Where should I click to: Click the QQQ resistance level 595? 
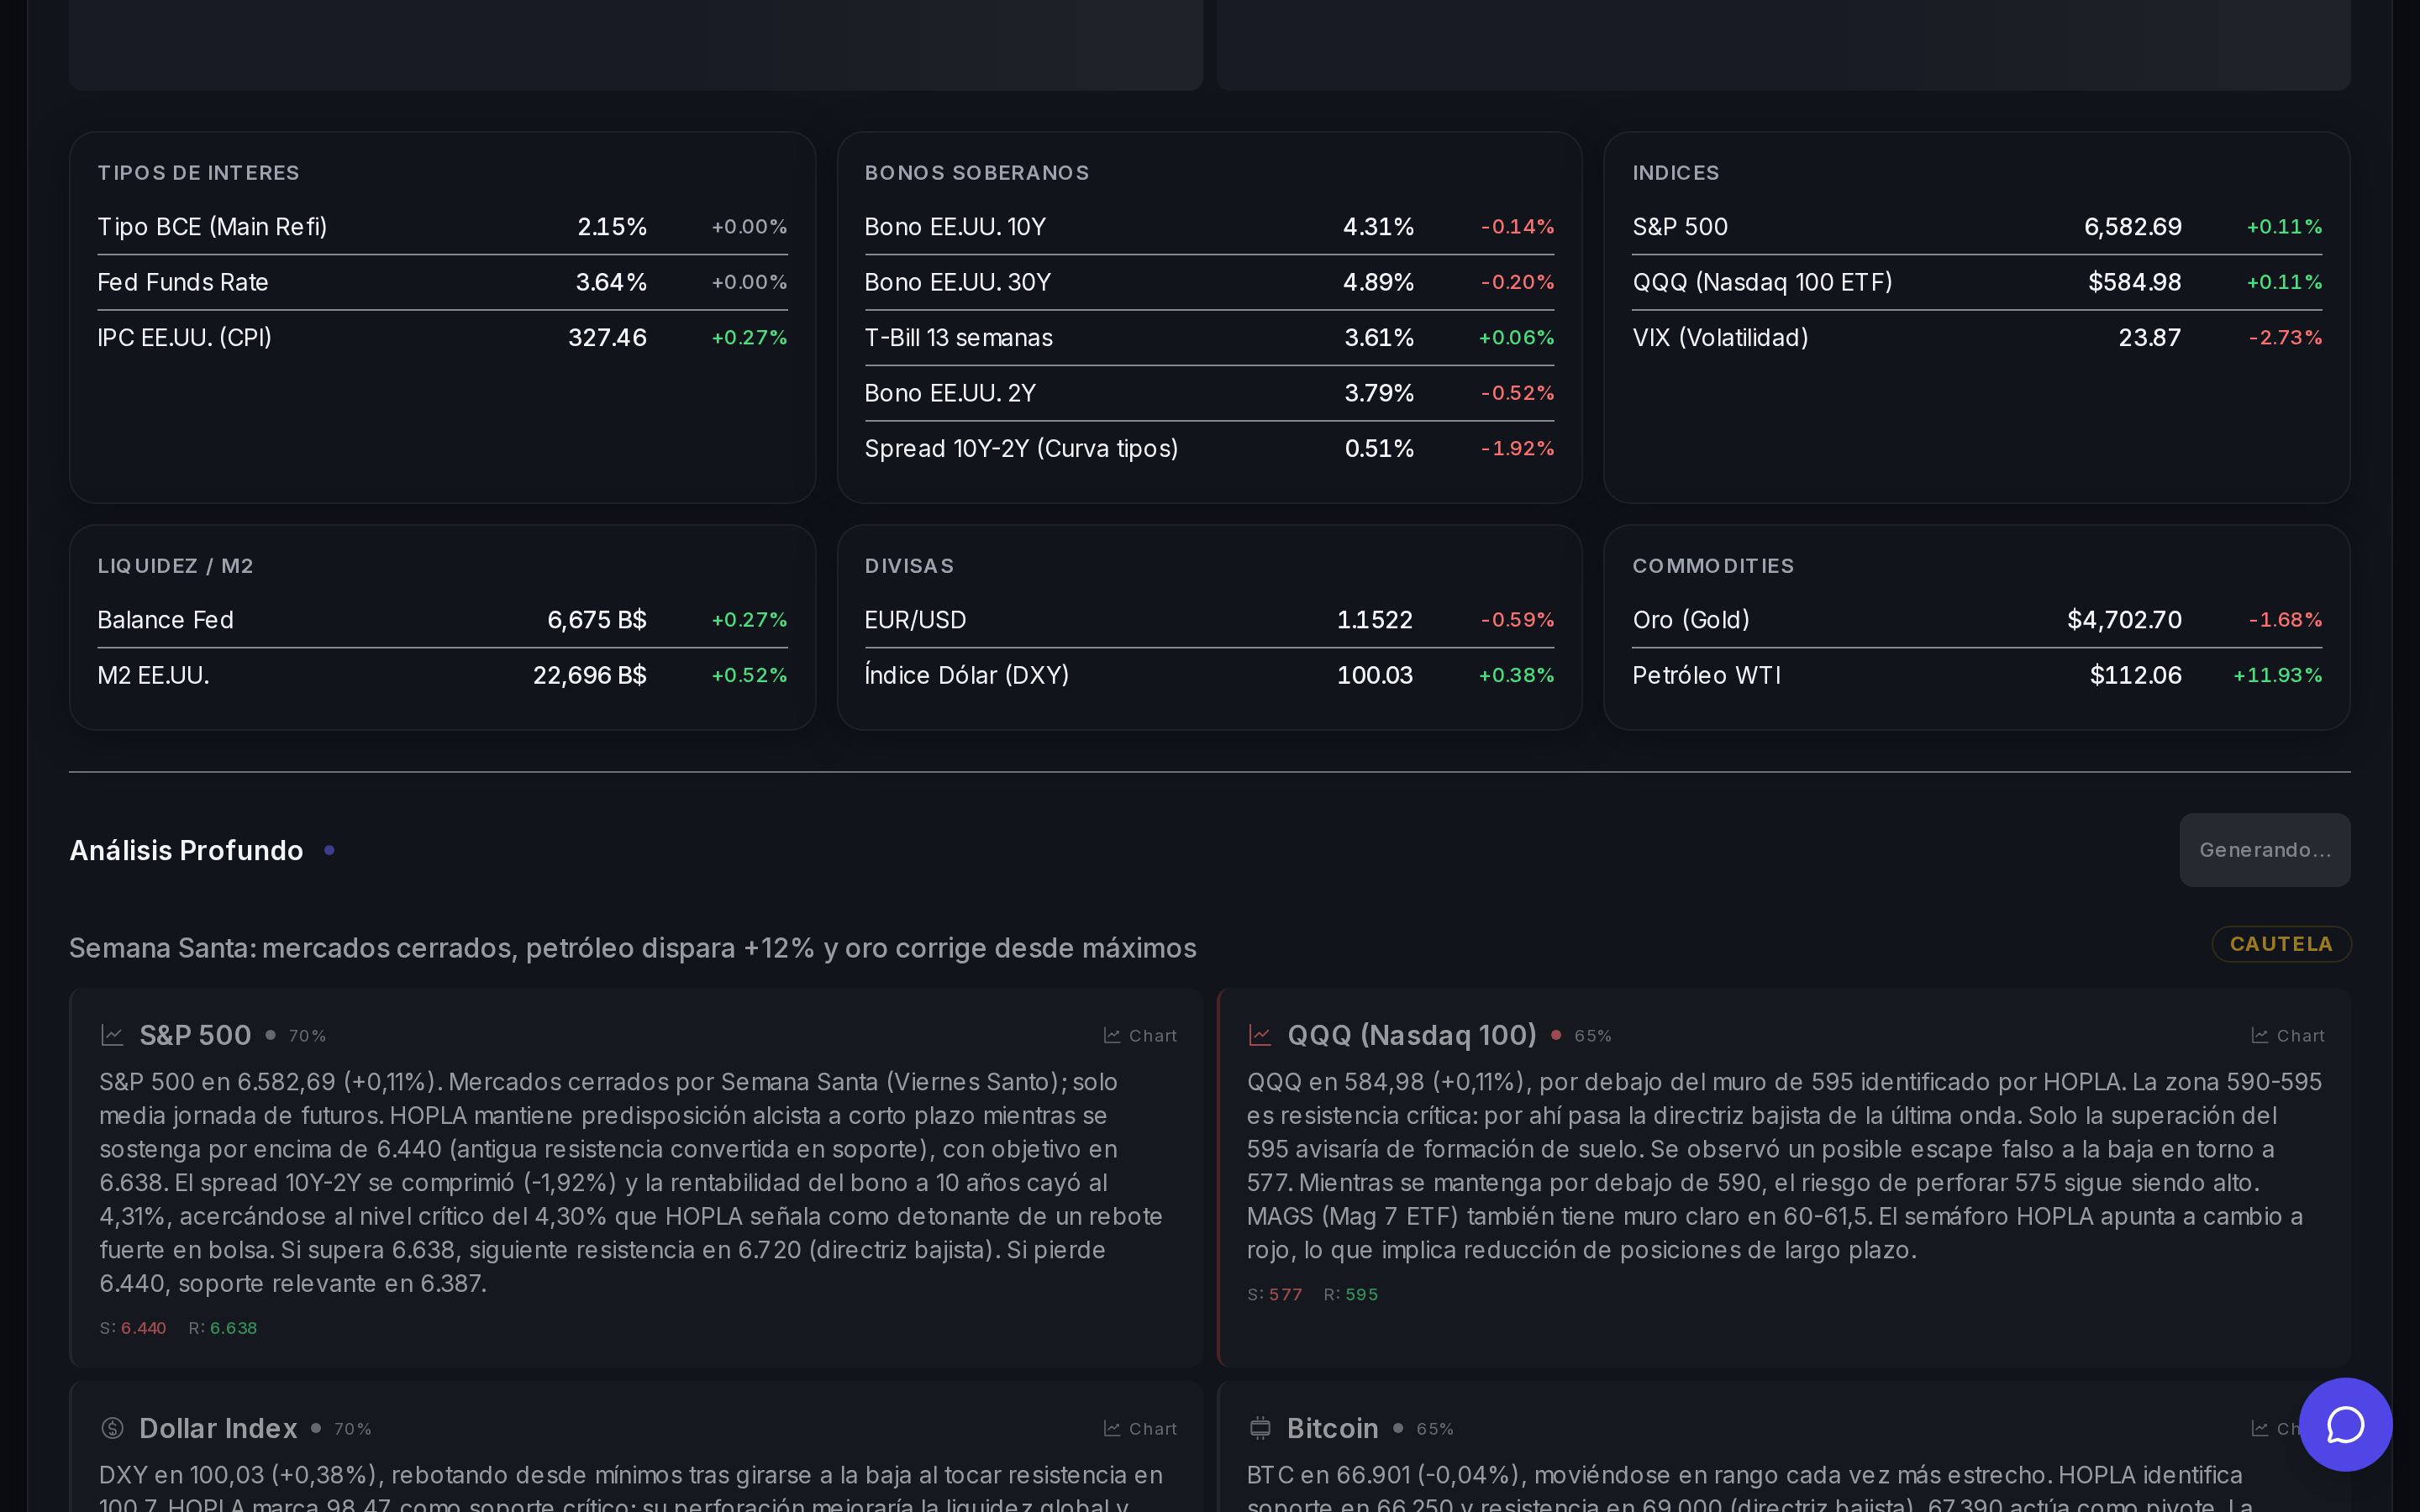(x=1361, y=1294)
